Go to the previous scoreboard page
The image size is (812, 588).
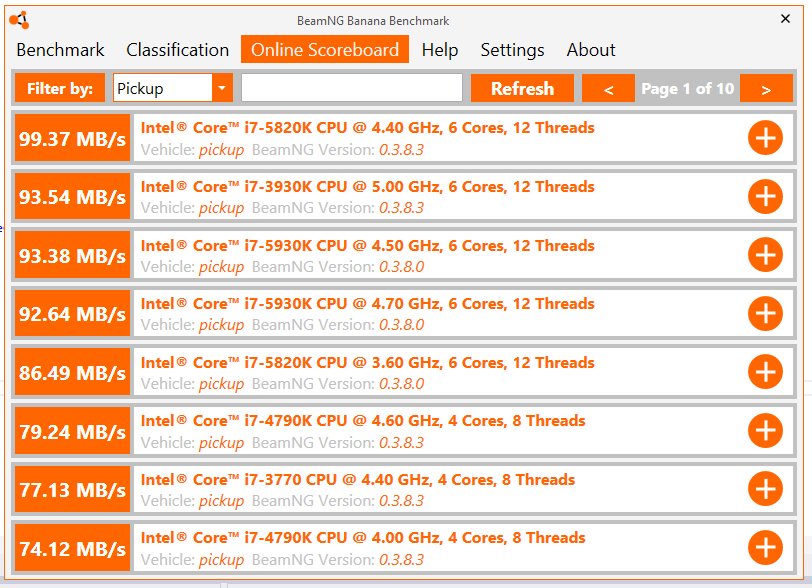[x=608, y=88]
